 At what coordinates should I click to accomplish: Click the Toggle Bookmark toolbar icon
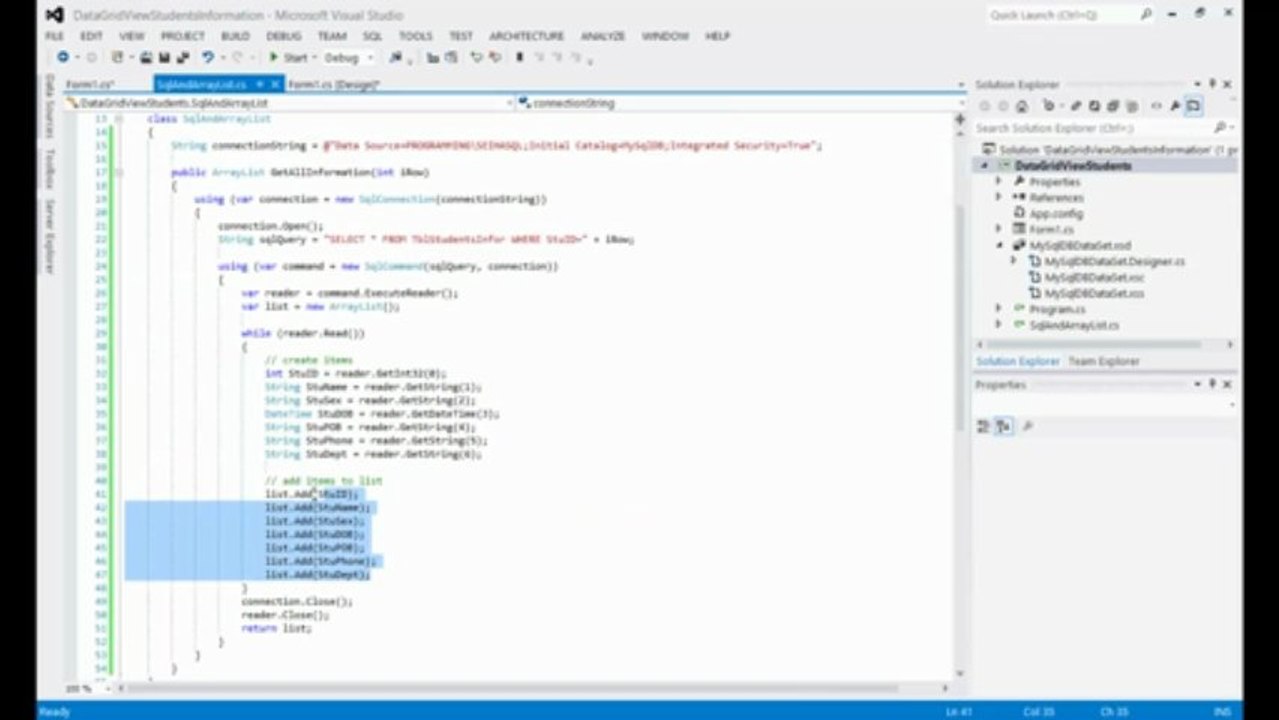coord(519,58)
